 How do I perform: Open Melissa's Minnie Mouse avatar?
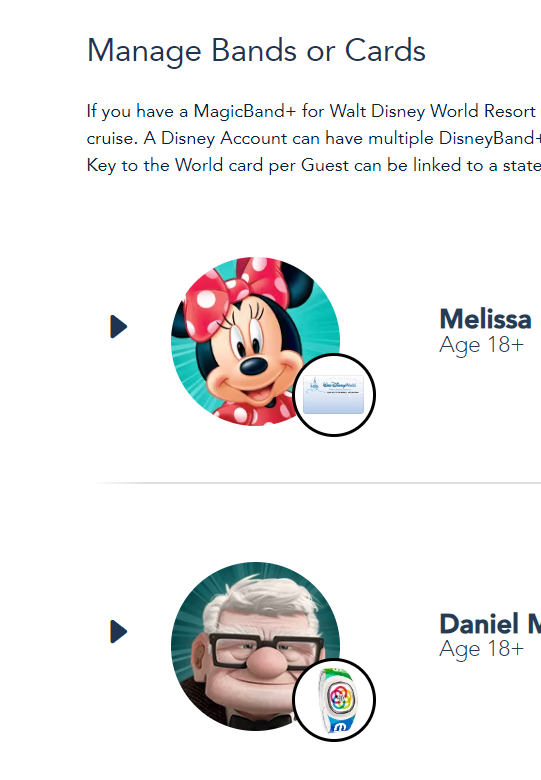(256, 341)
